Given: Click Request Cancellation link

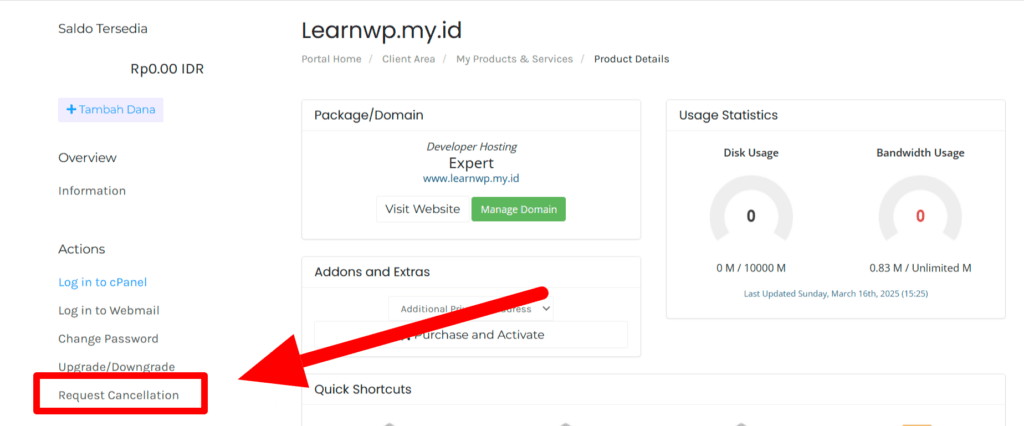Looking at the screenshot, I should [118, 395].
